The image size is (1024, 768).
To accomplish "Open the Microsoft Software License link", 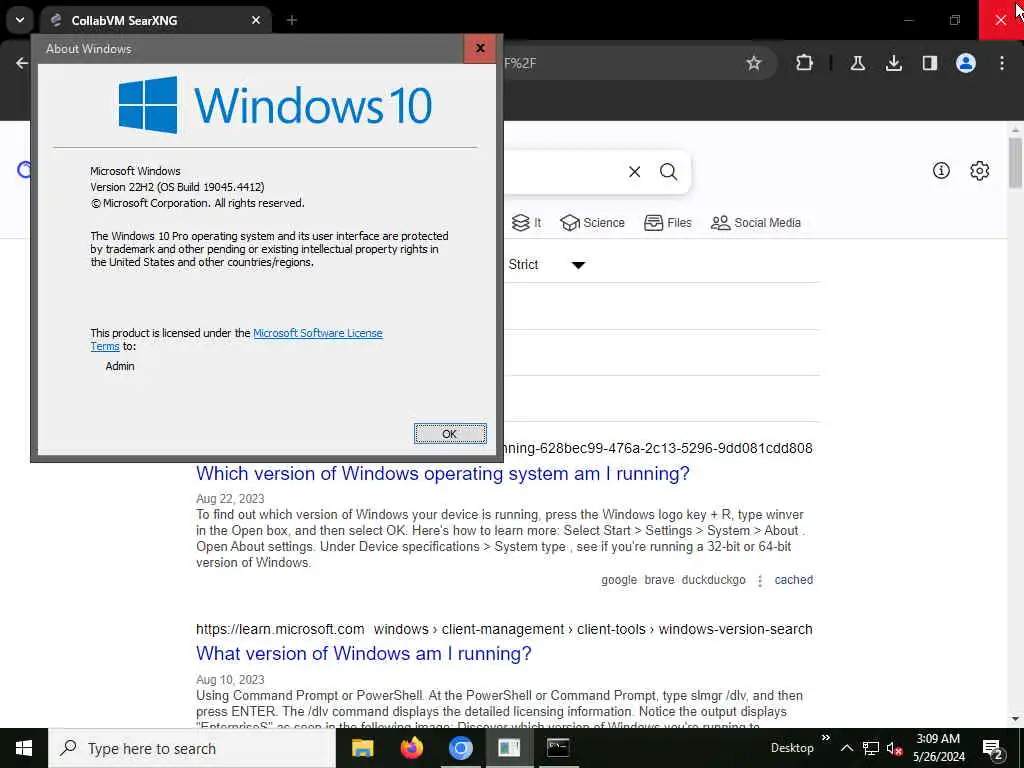I will pos(318,333).
